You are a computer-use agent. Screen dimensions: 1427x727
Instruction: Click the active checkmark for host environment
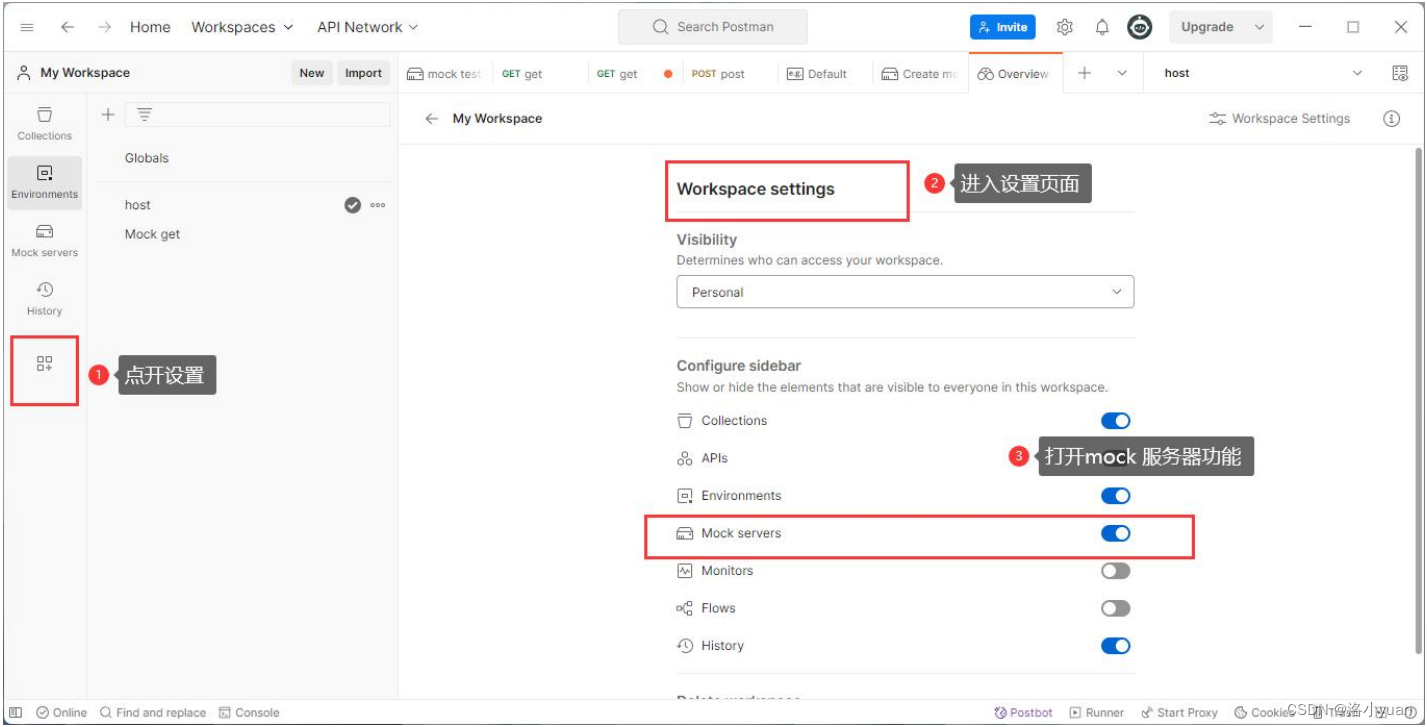pyautogui.click(x=352, y=205)
